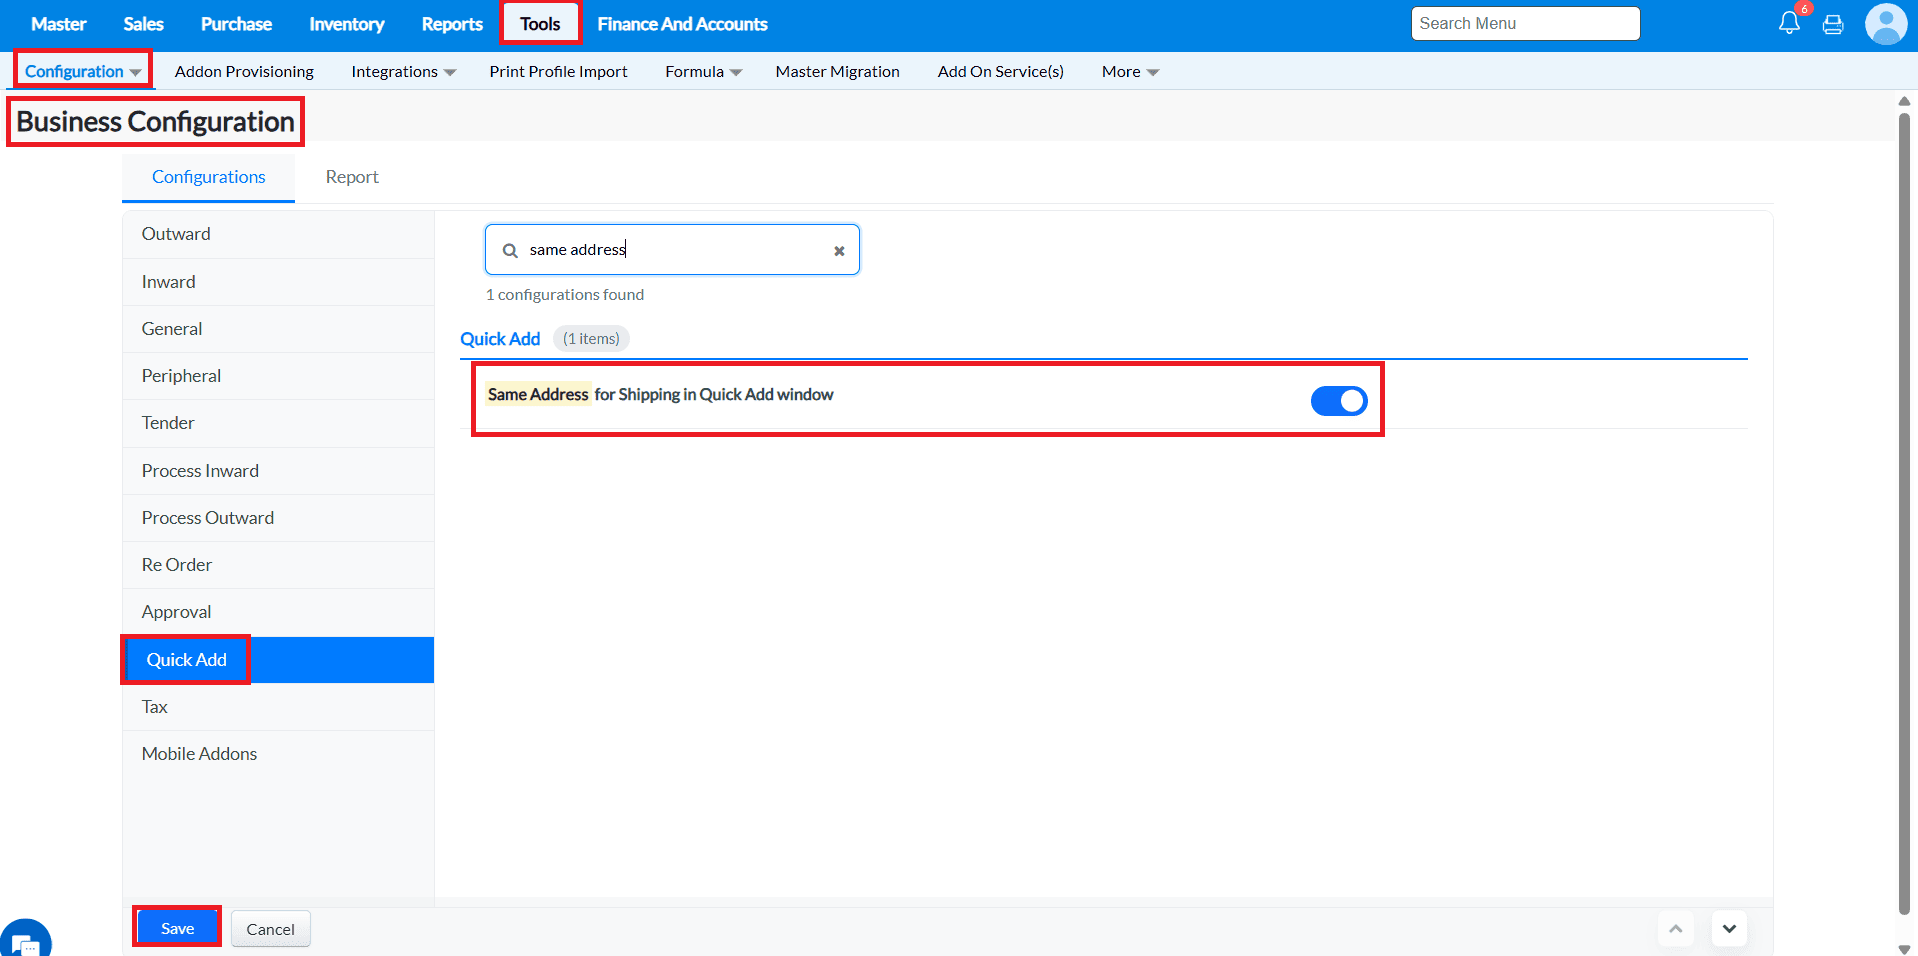The width and height of the screenshot is (1918, 956).
Task: Expand the Integrations dropdown
Action: (403, 72)
